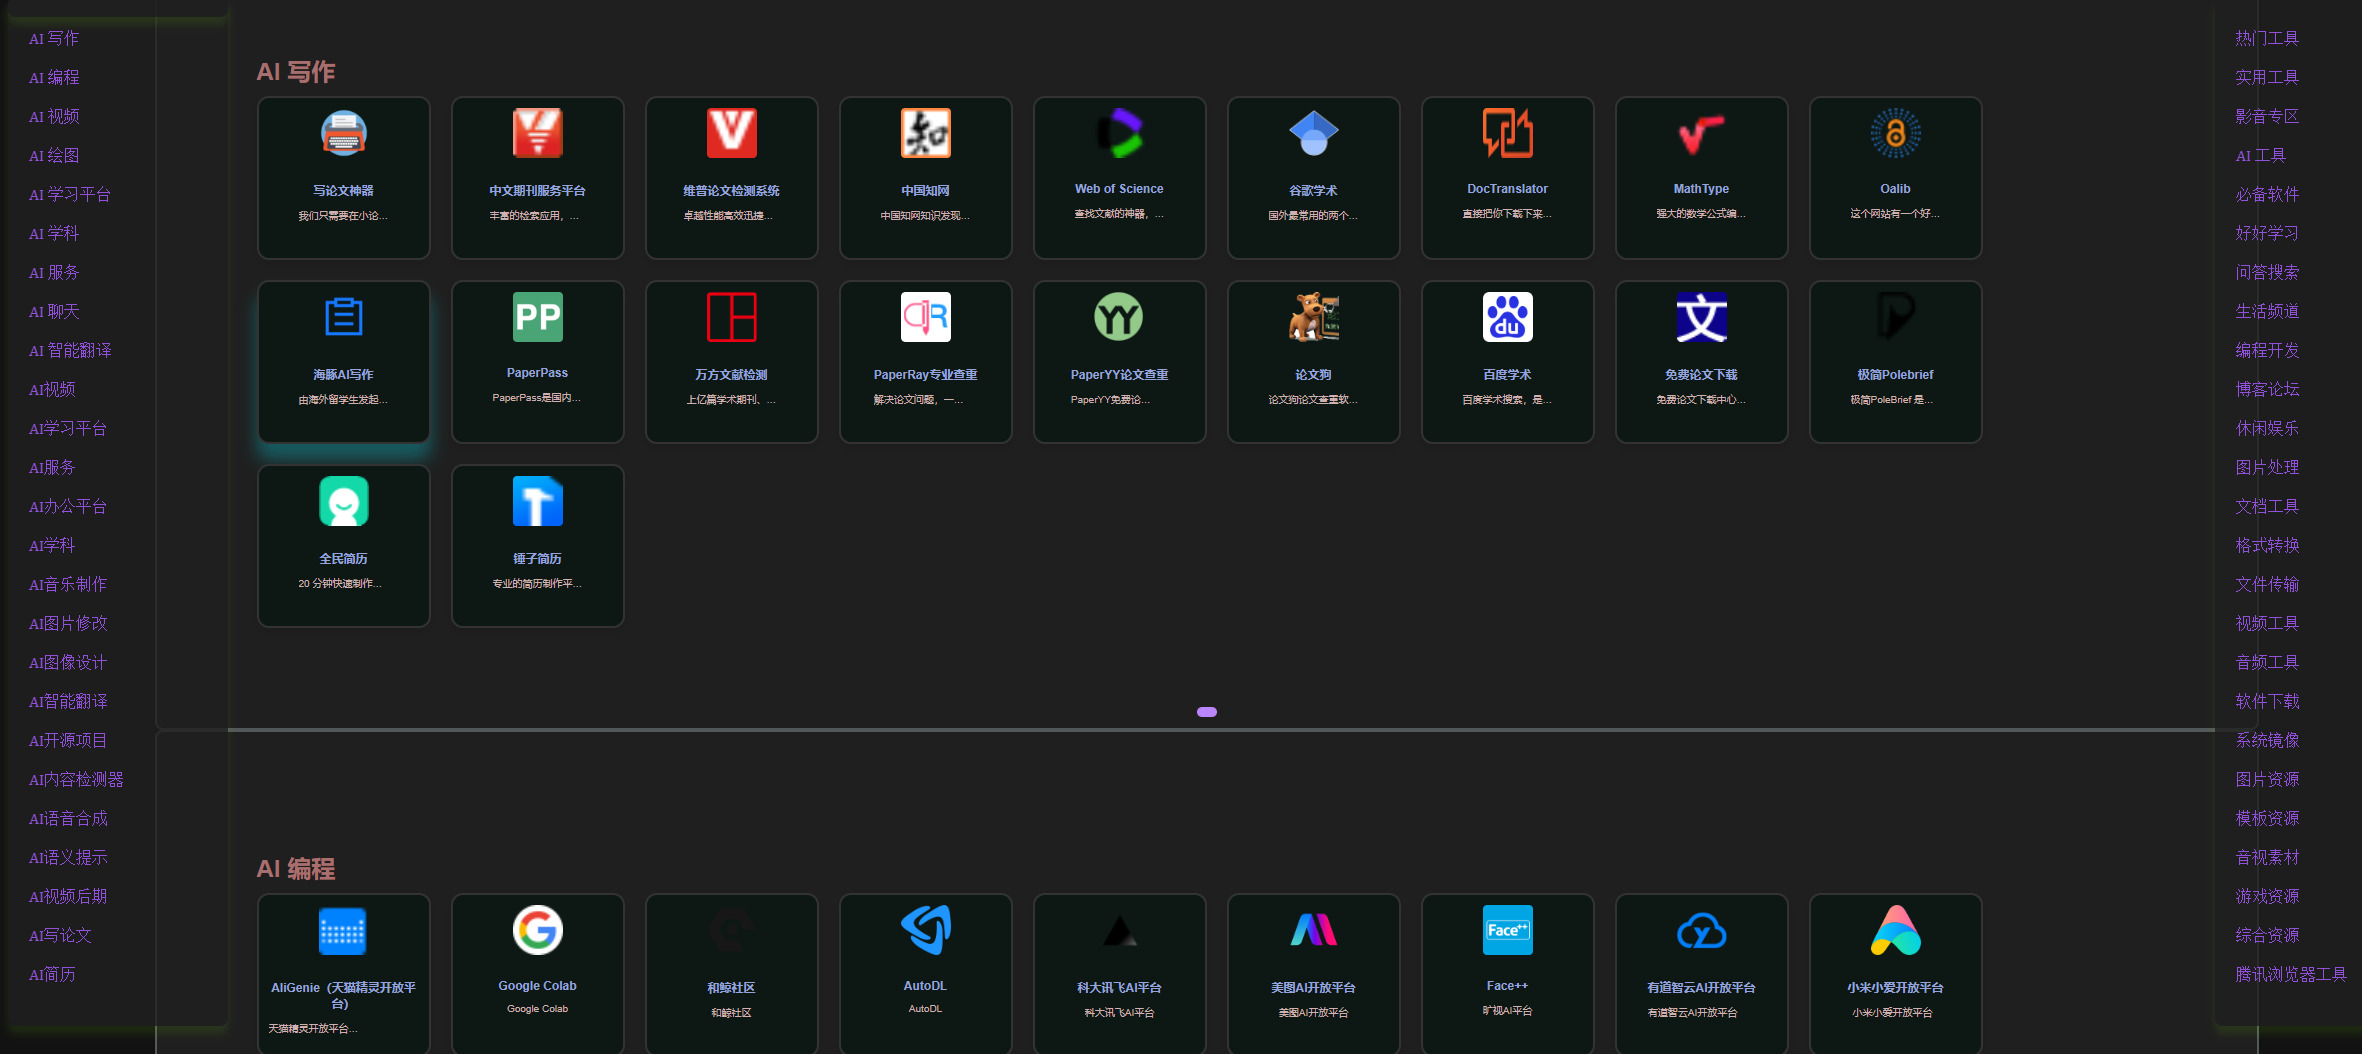Choose AI 智能翻译 in left sidebar
Image resolution: width=2362 pixels, height=1054 pixels.
tap(70, 350)
